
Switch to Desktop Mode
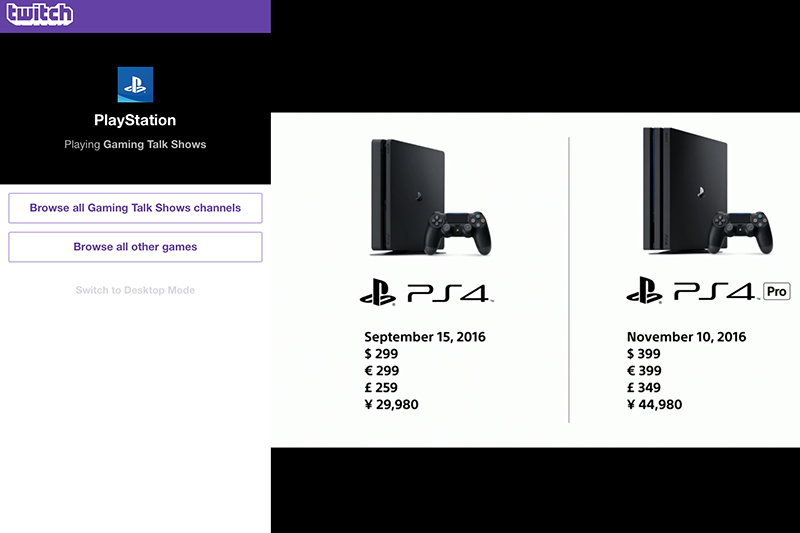(x=135, y=291)
